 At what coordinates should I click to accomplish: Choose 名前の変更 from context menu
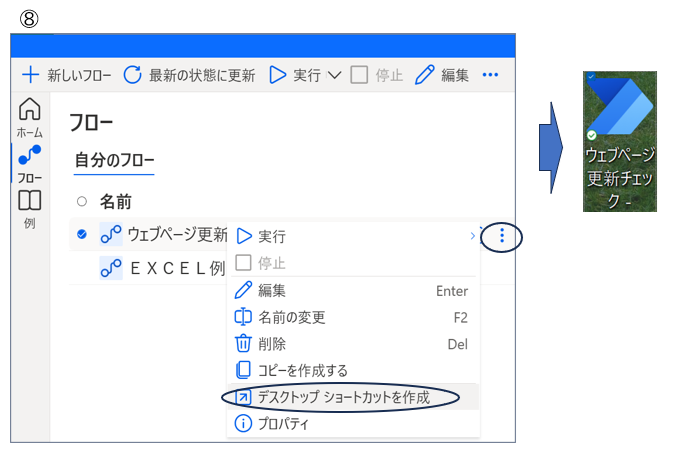292,317
